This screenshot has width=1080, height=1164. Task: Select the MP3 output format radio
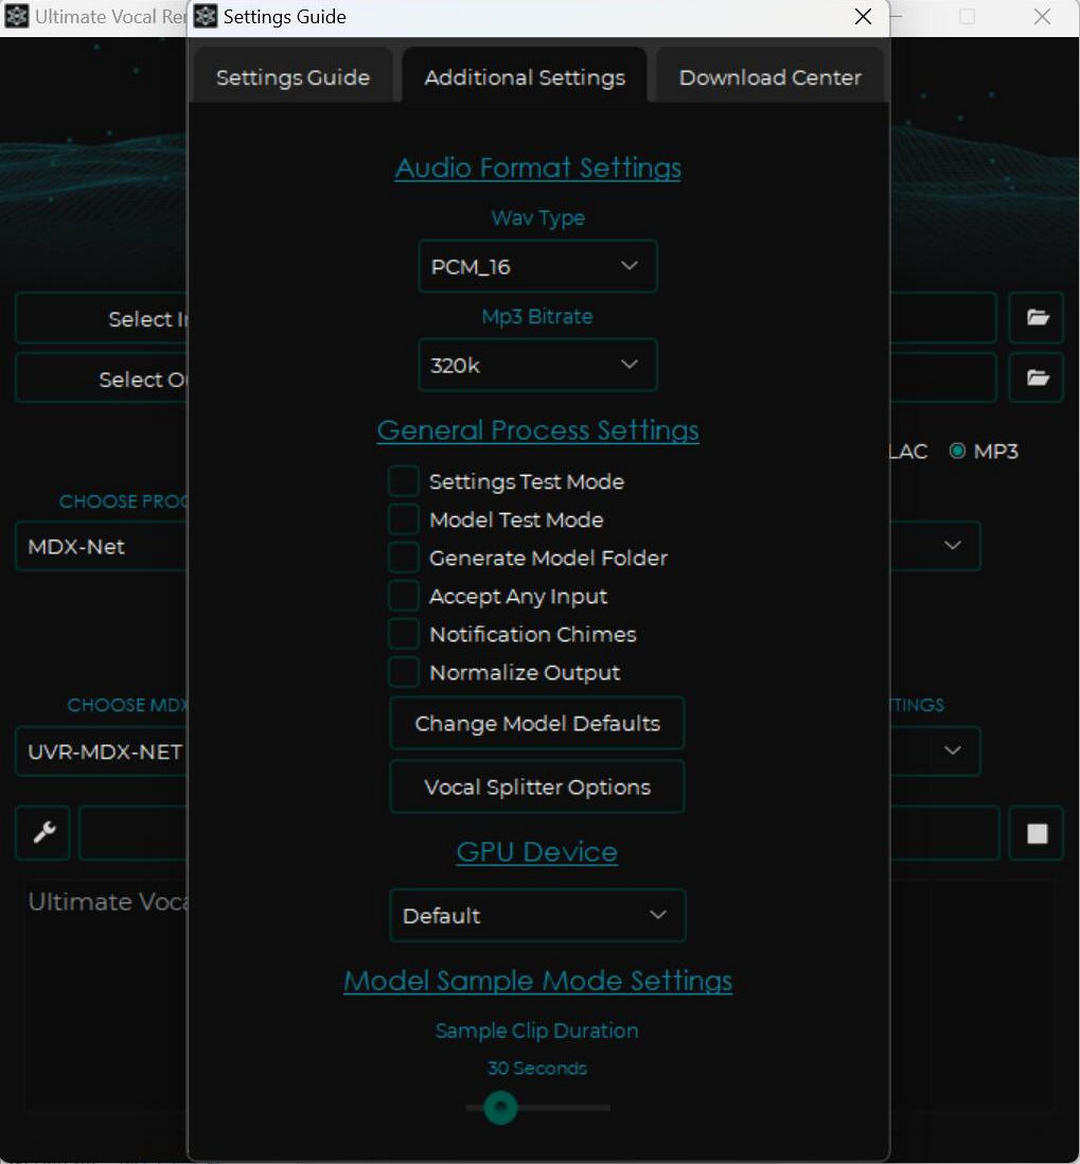(958, 452)
